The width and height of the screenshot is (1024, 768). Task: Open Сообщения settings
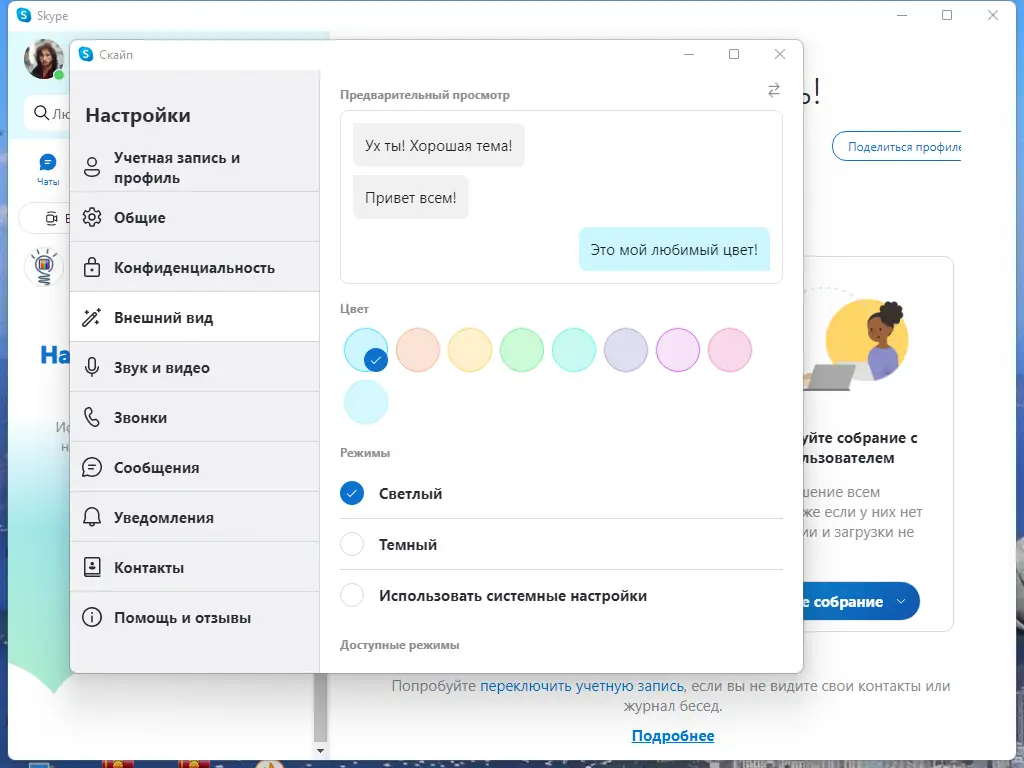156,467
